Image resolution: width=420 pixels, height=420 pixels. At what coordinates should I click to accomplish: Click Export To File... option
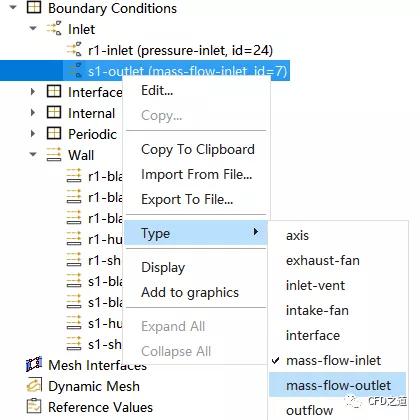click(187, 199)
